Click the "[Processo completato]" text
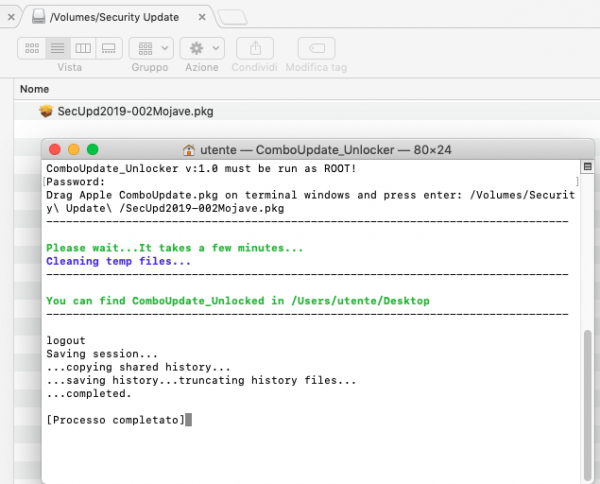The image size is (600, 484). (x=116, y=420)
